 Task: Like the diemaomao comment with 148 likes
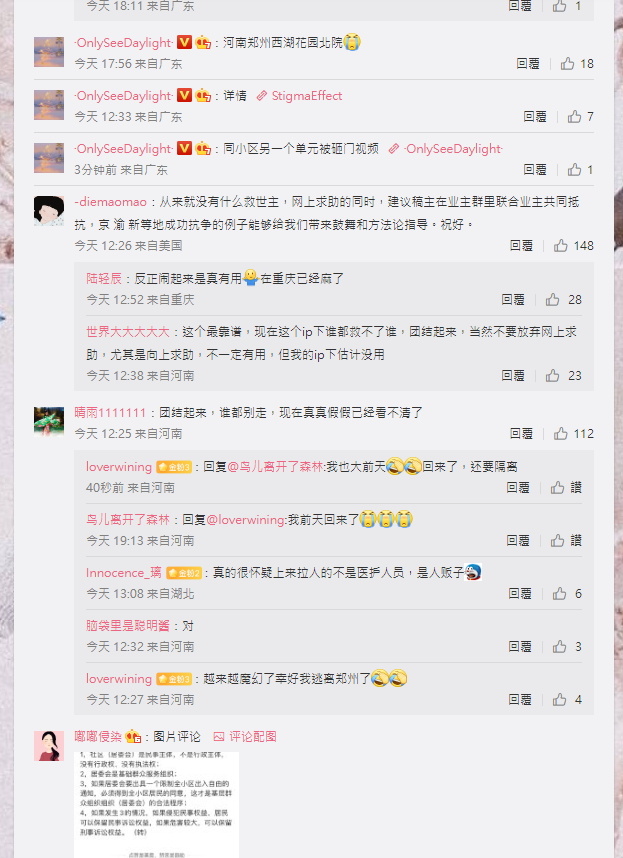pyautogui.click(x=561, y=246)
